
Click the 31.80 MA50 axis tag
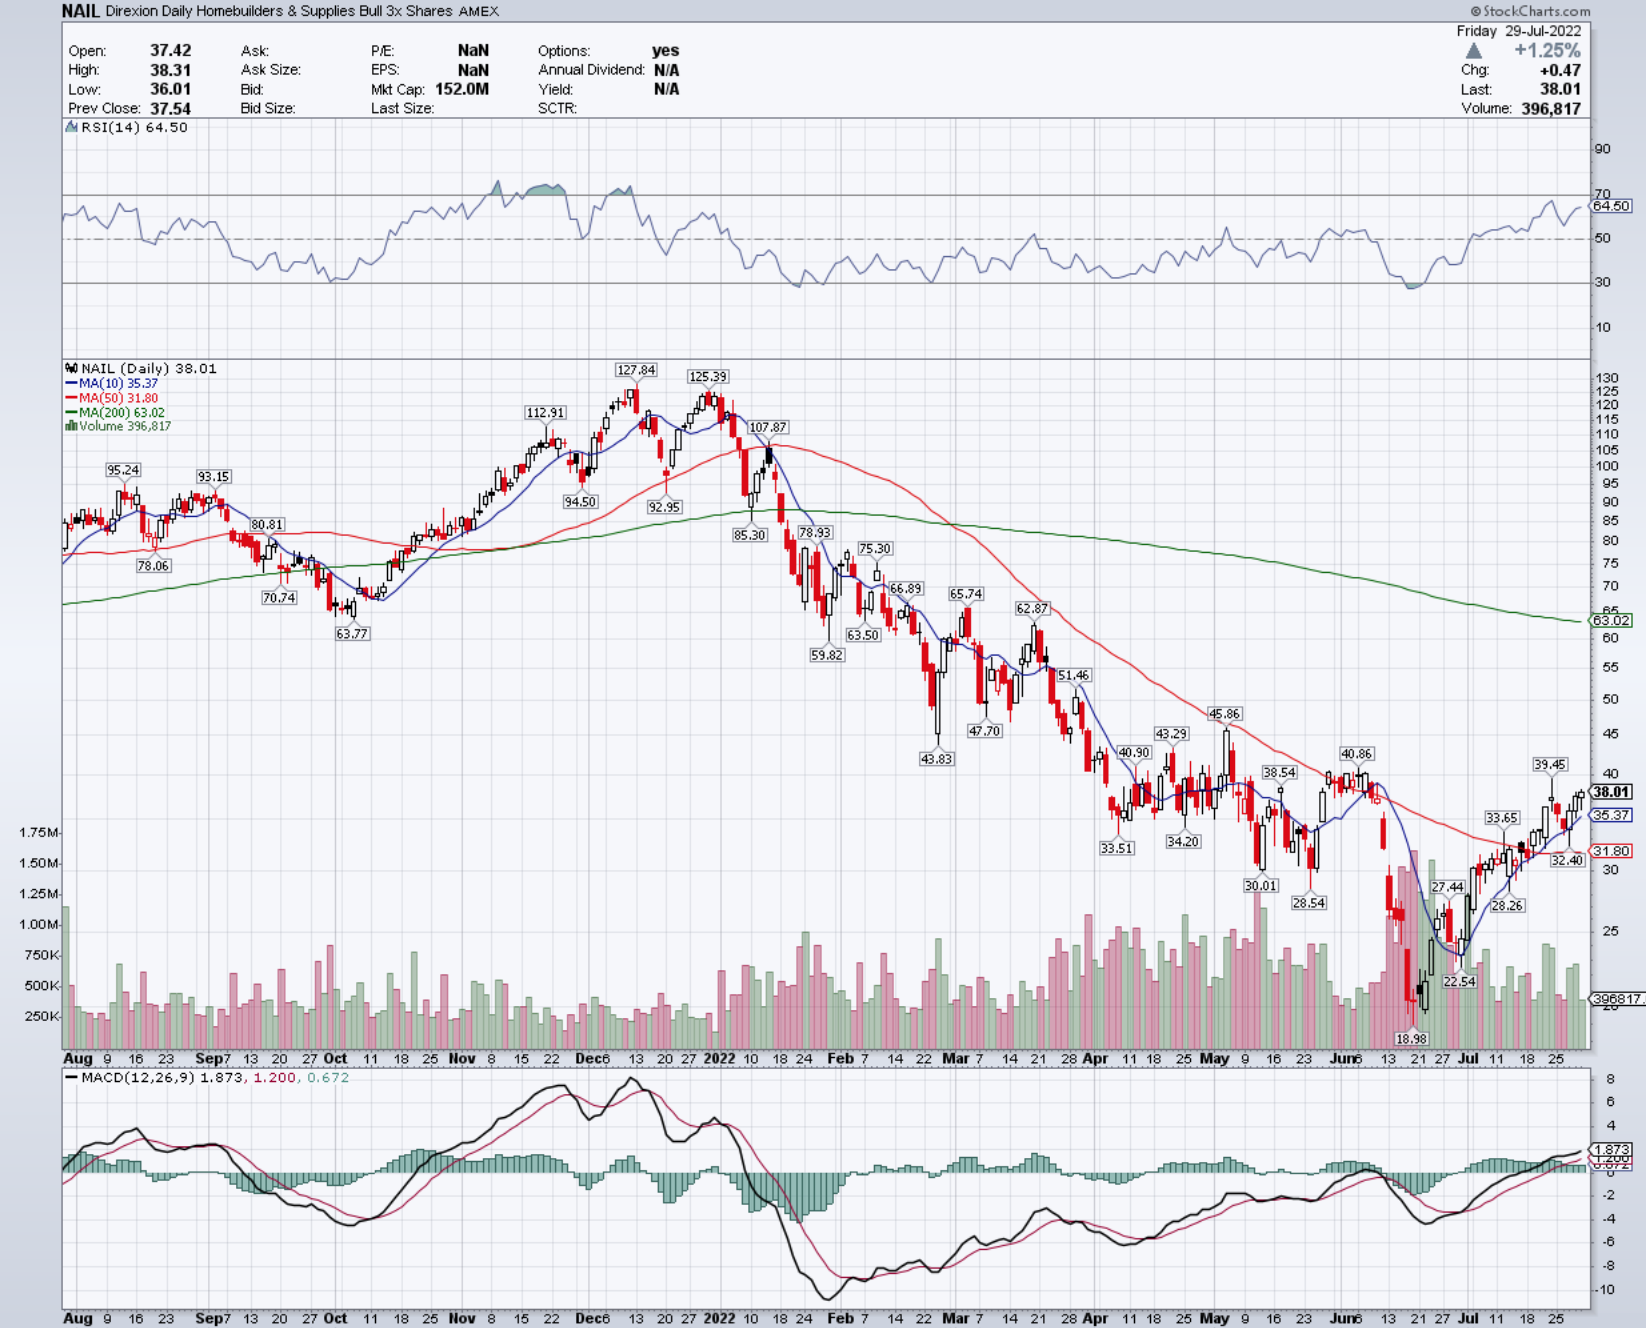click(1611, 851)
